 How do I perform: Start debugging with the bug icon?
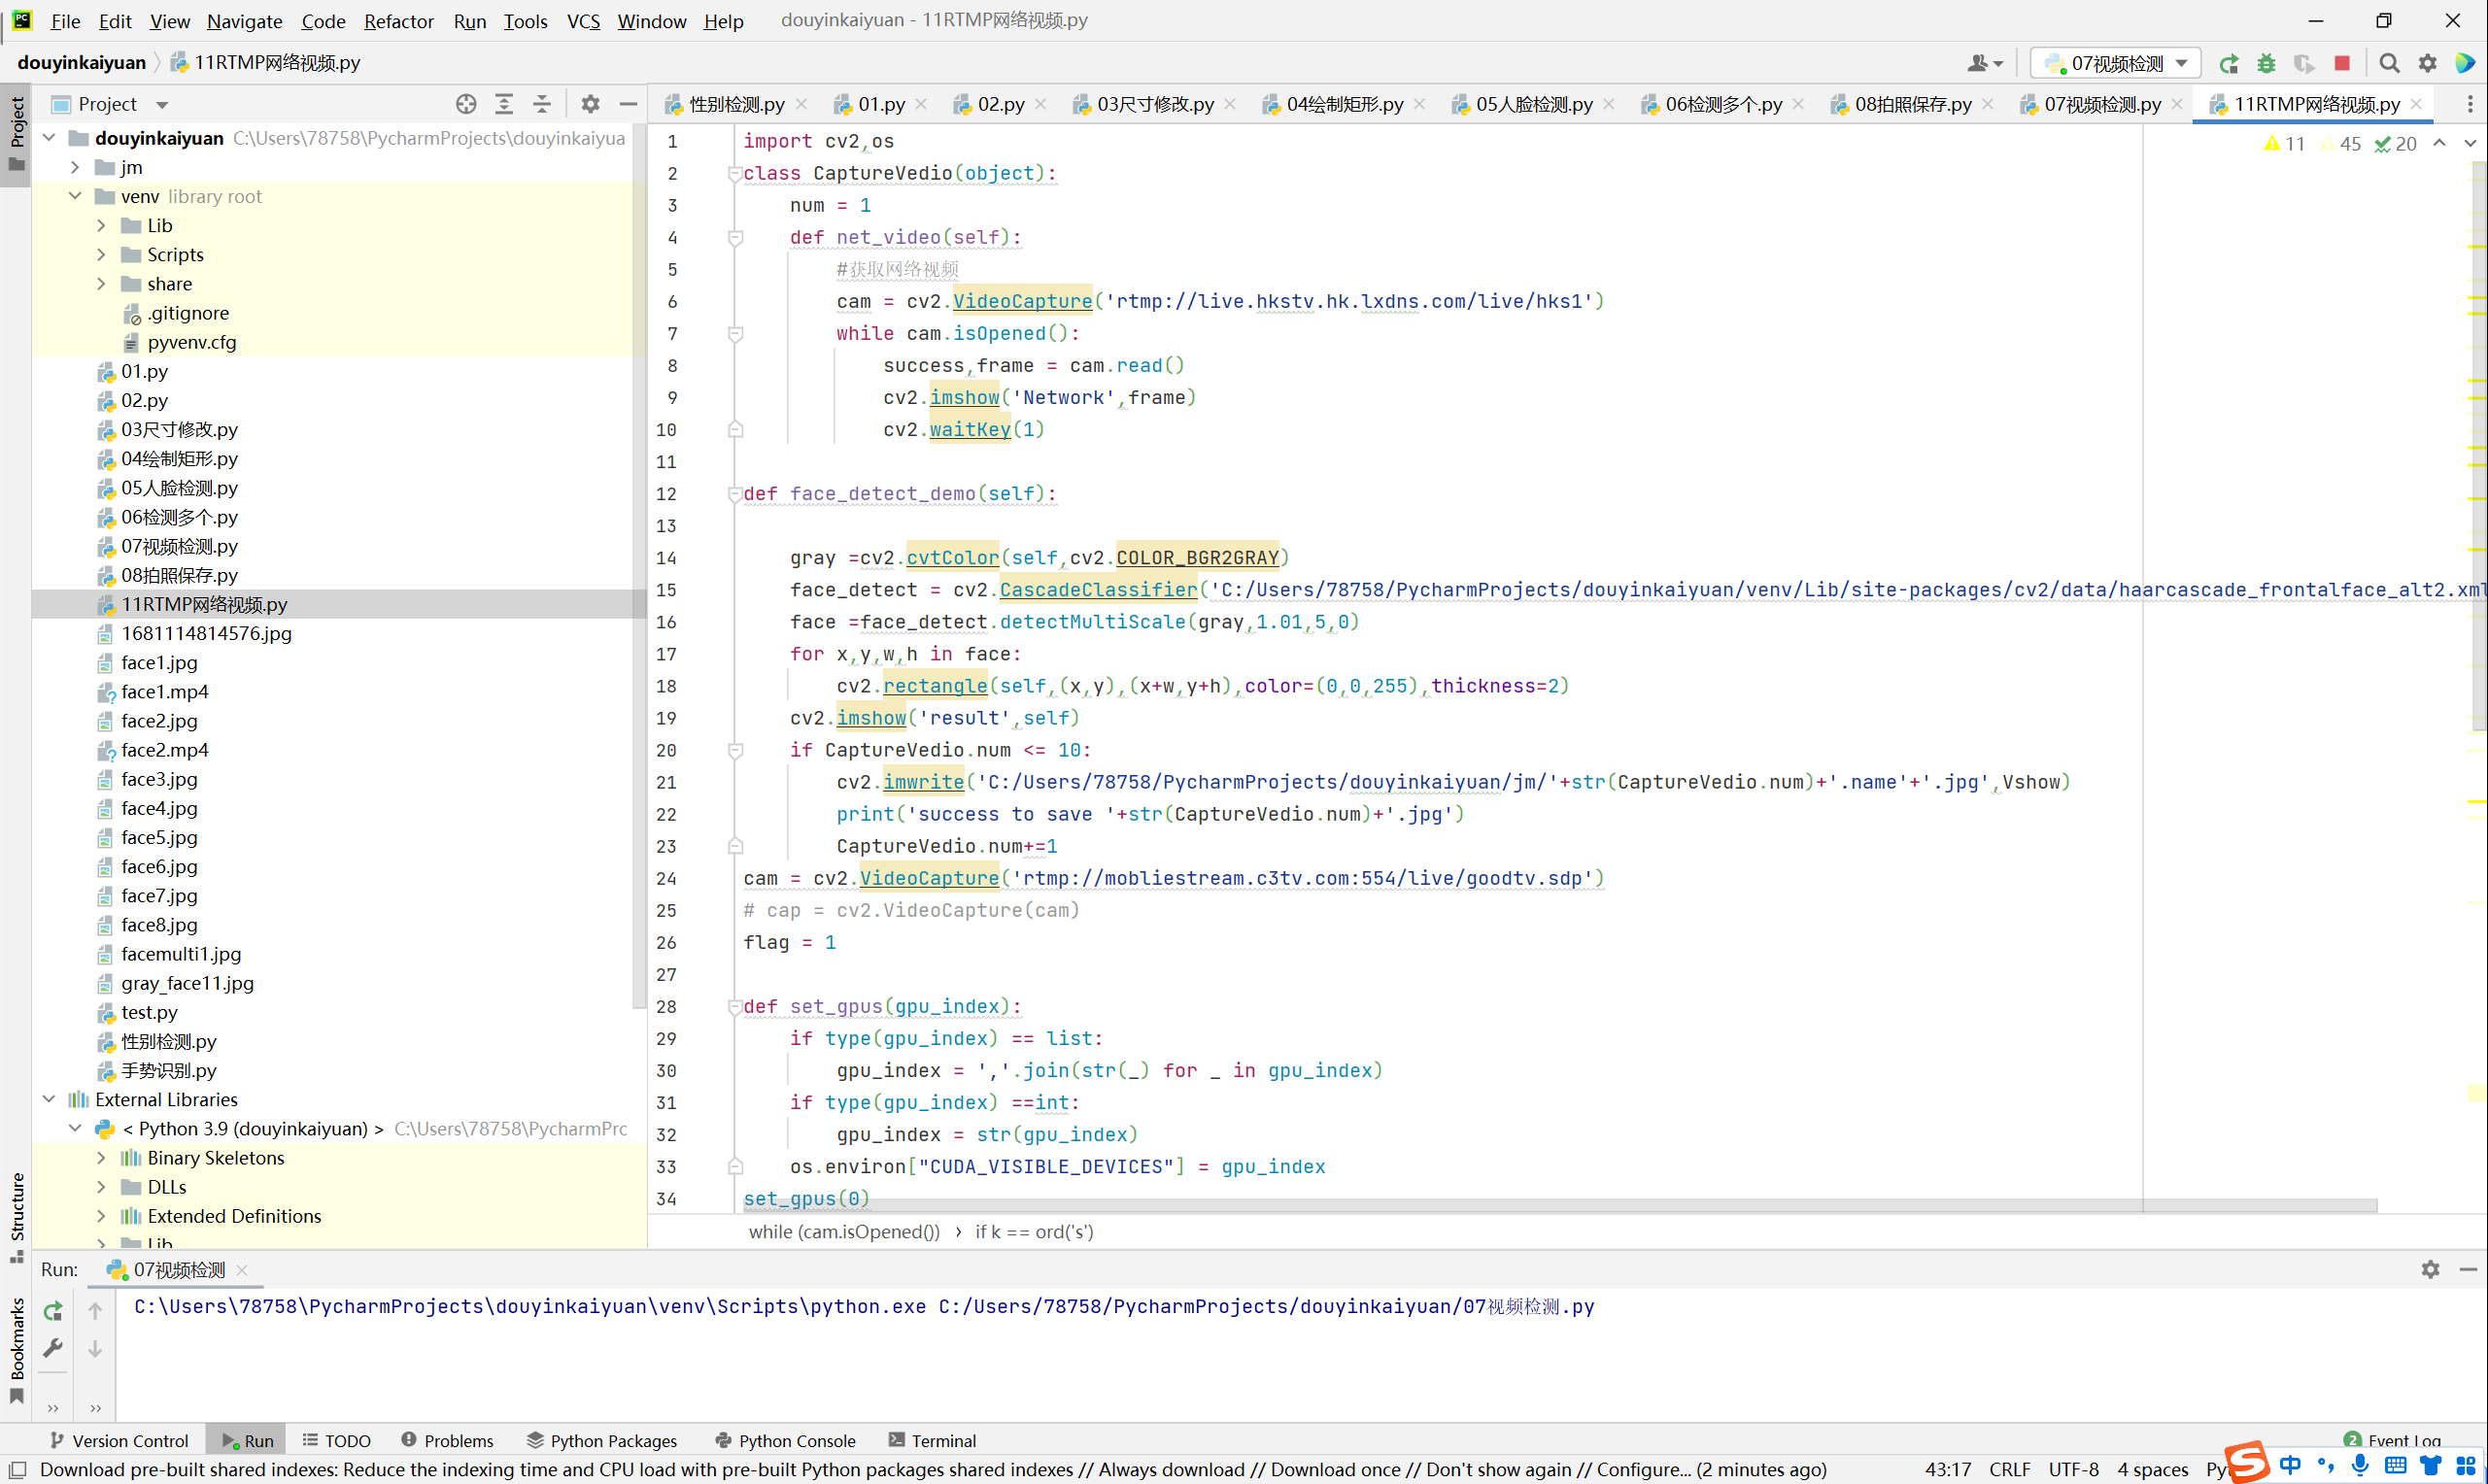2266,63
